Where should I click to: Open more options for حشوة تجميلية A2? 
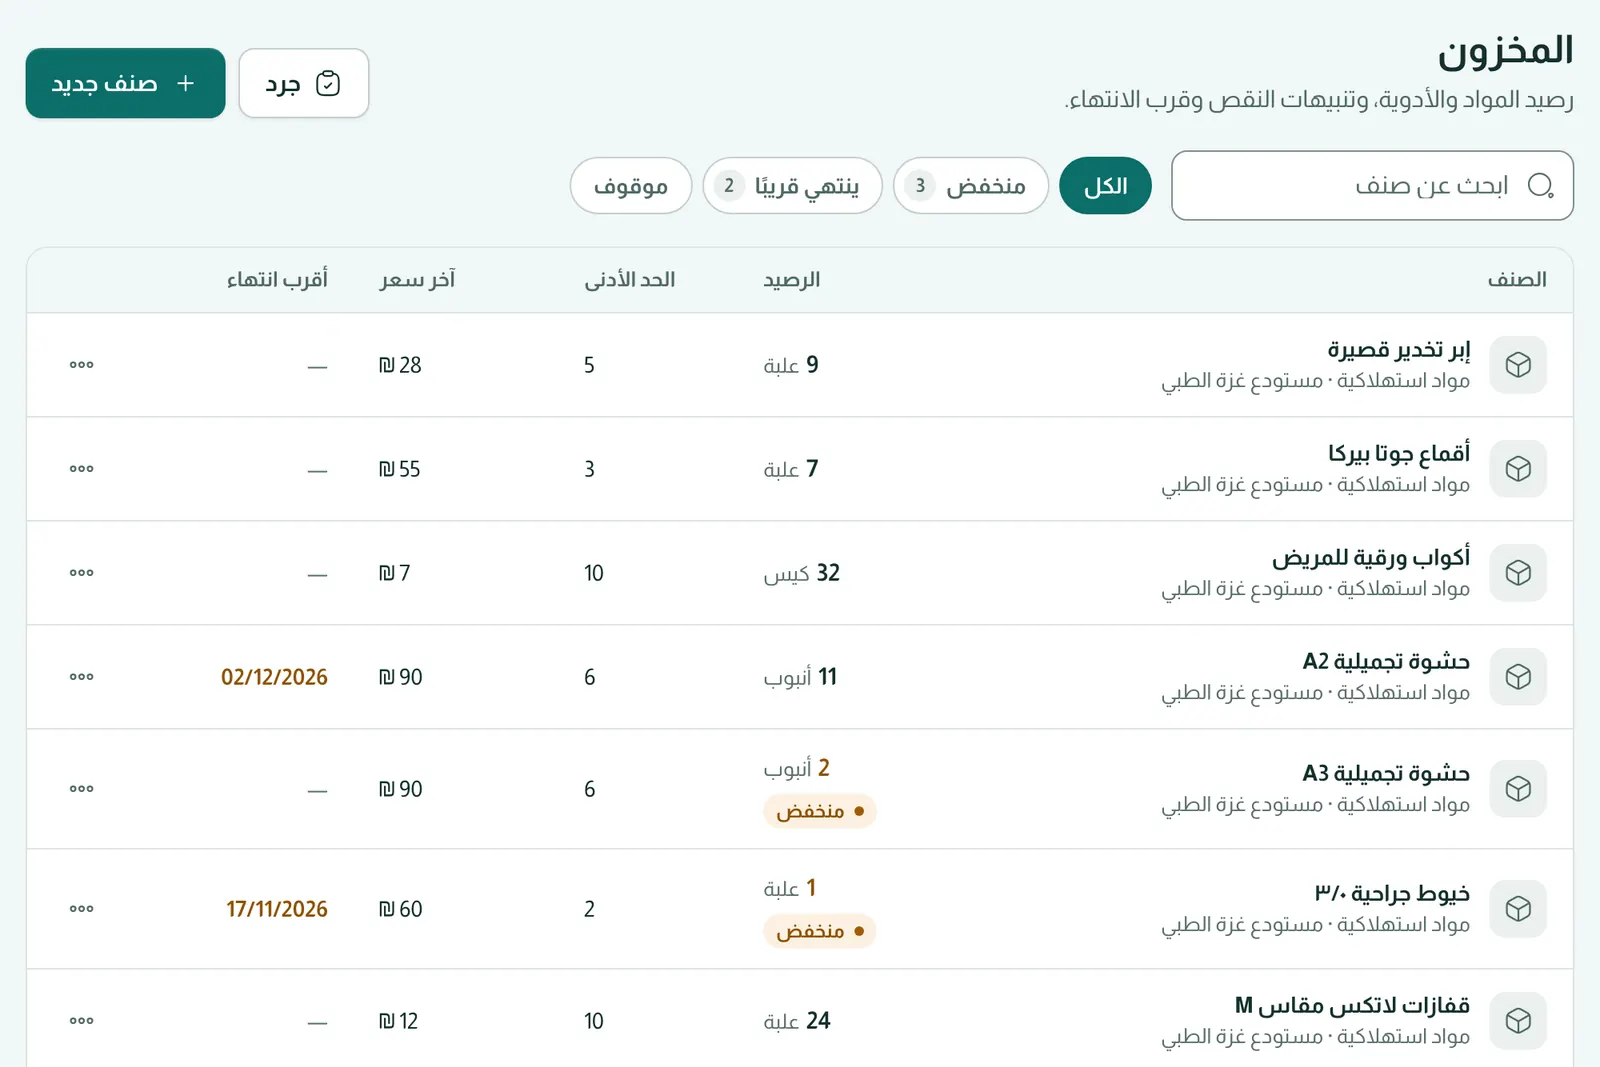82,677
